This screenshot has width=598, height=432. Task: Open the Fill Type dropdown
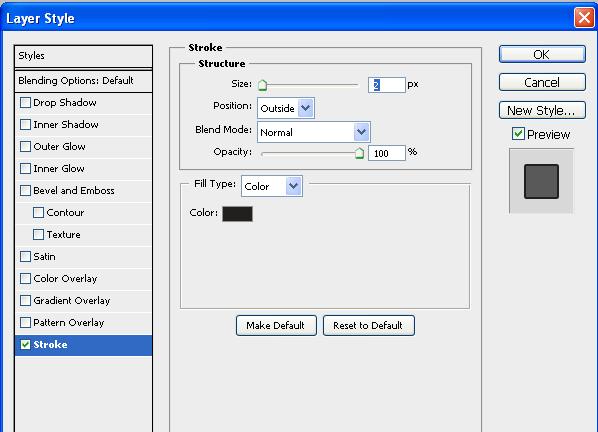272,186
